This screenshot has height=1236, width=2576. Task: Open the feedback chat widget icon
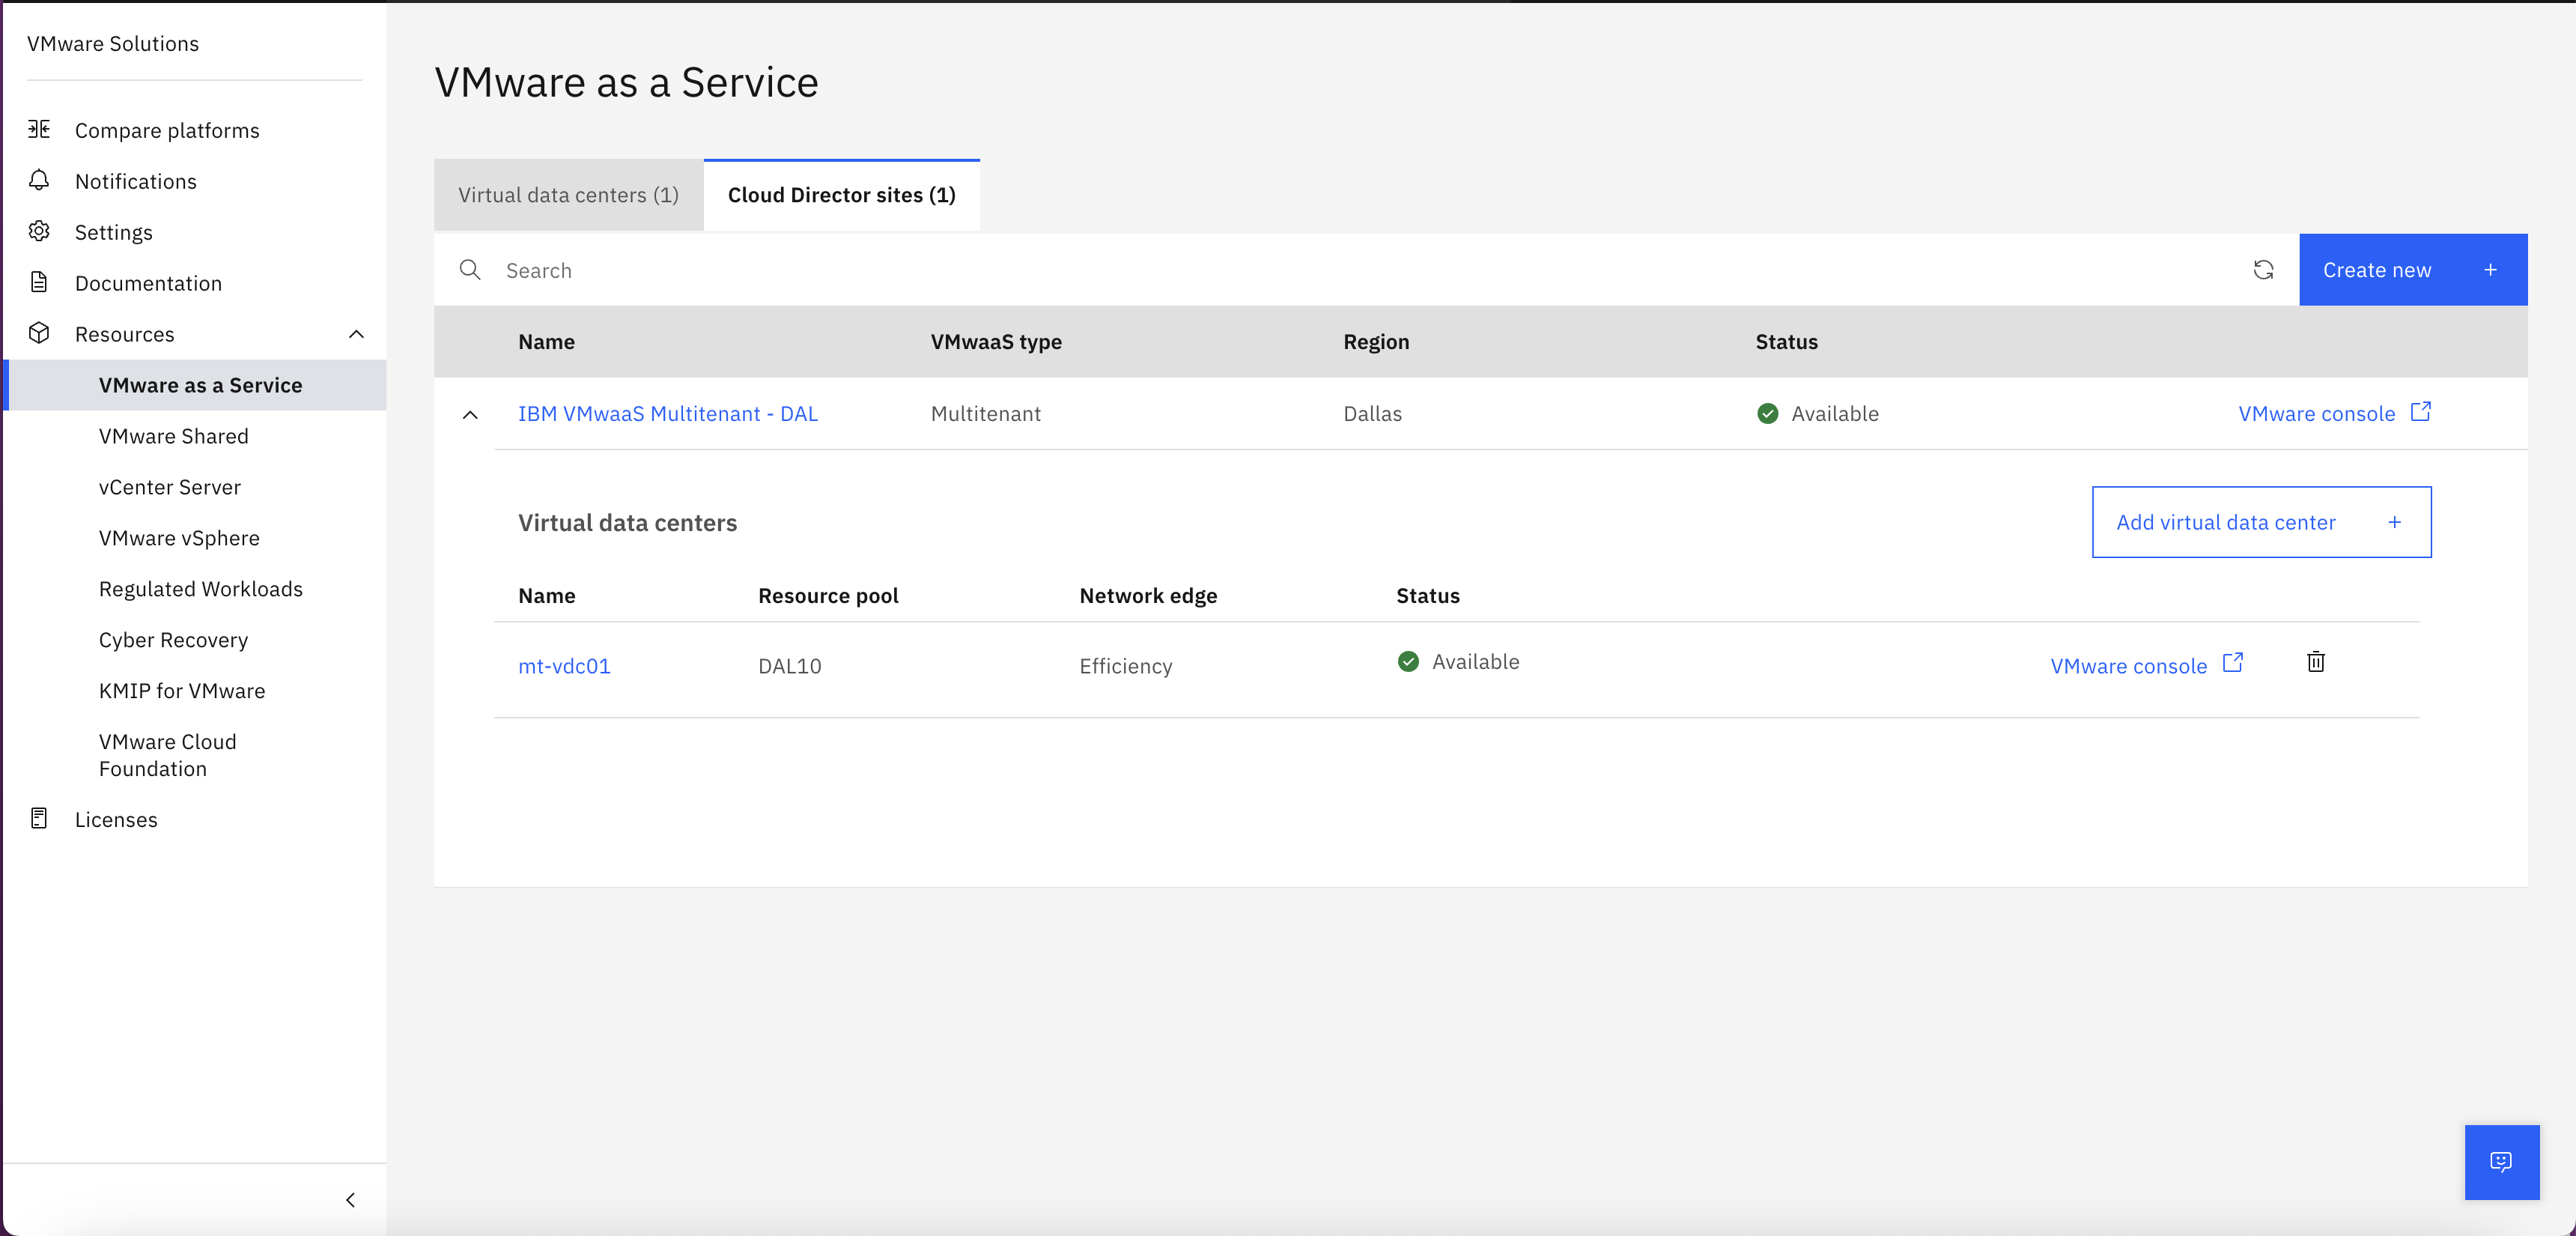coord(2501,1161)
